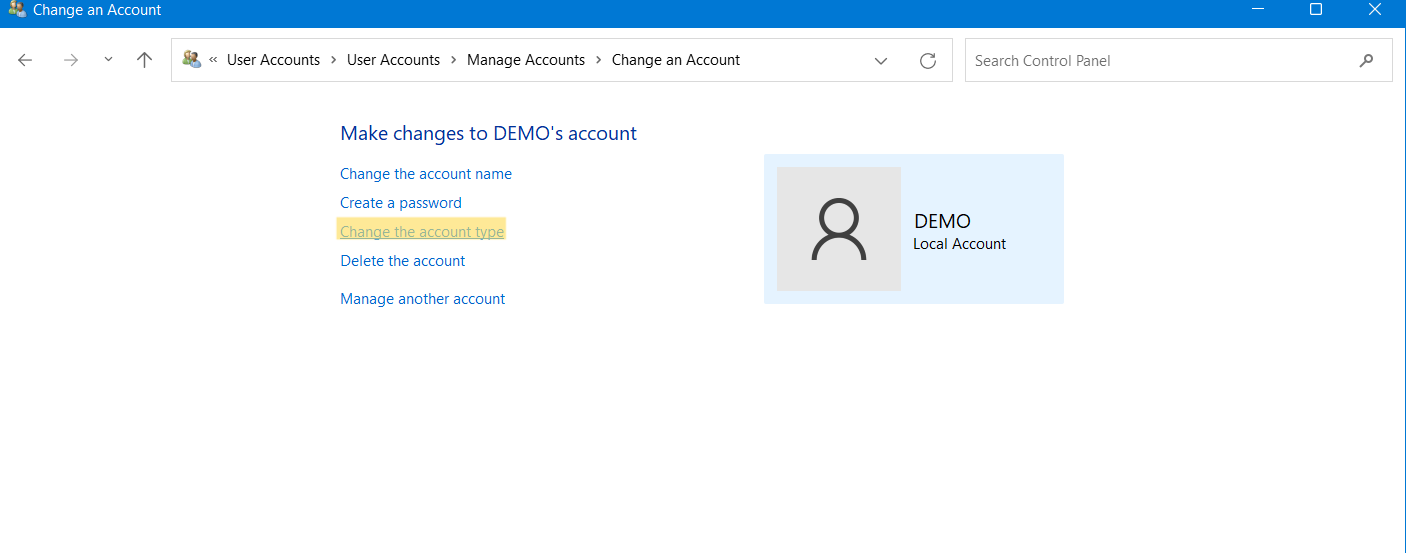Go to Manage another account
This screenshot has height=553, width=1406.
(422, 299)
